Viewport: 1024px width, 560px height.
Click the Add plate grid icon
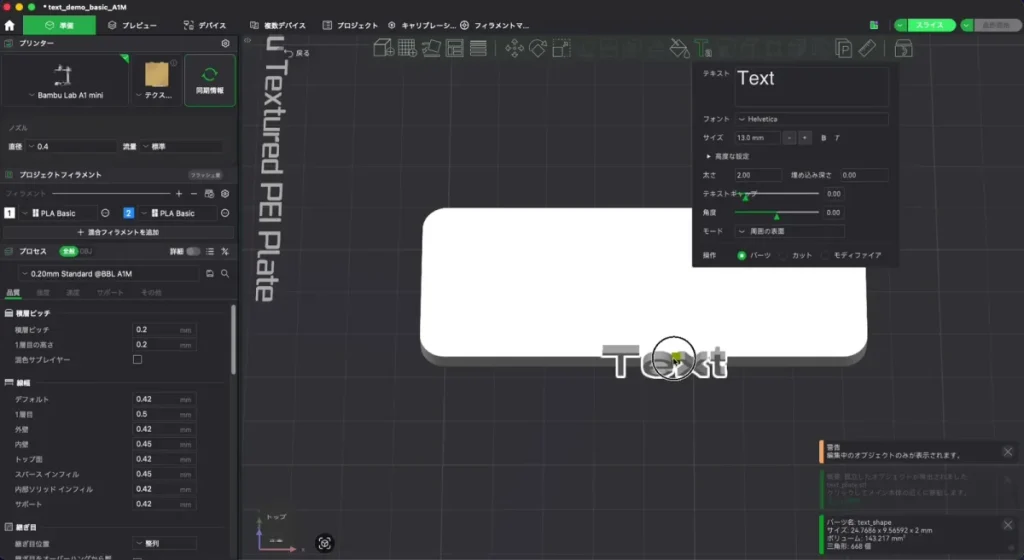point(408,48)
